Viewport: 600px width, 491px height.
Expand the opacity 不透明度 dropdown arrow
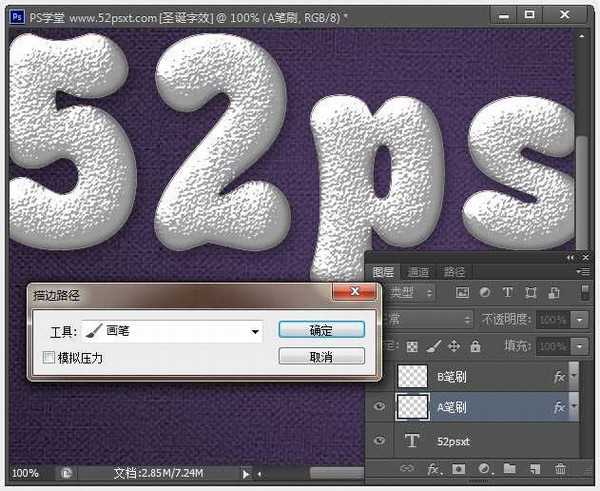(581, 319)
